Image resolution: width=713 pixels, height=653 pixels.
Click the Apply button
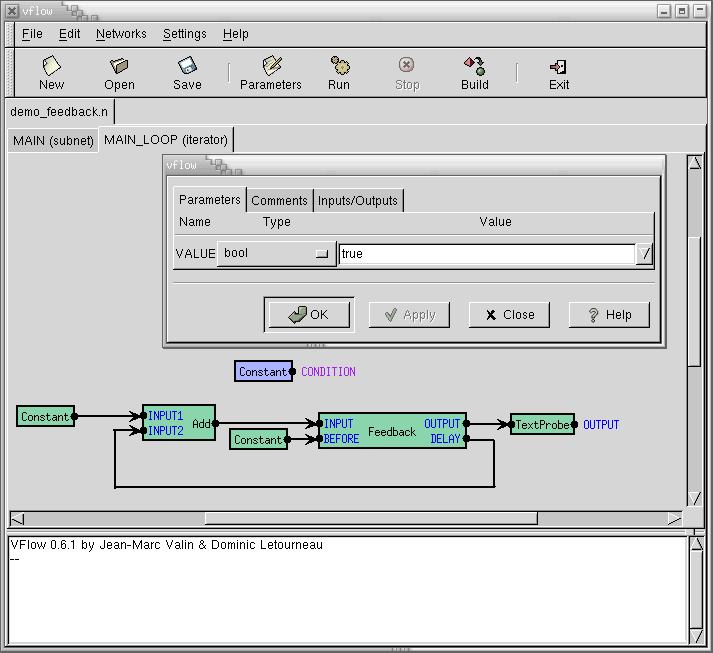(409, 315)
